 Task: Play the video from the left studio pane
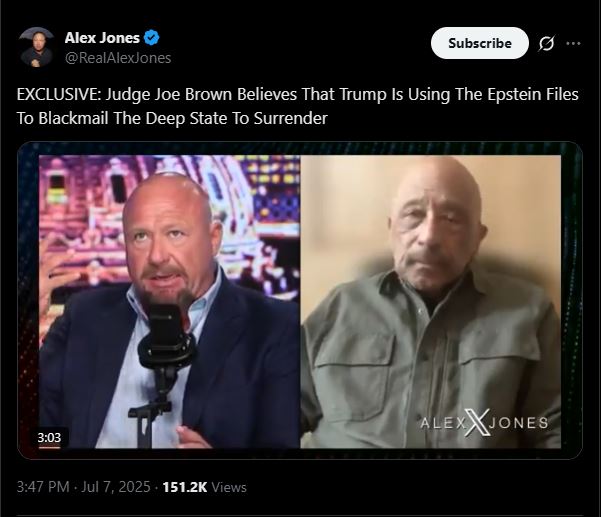(169, 301)
